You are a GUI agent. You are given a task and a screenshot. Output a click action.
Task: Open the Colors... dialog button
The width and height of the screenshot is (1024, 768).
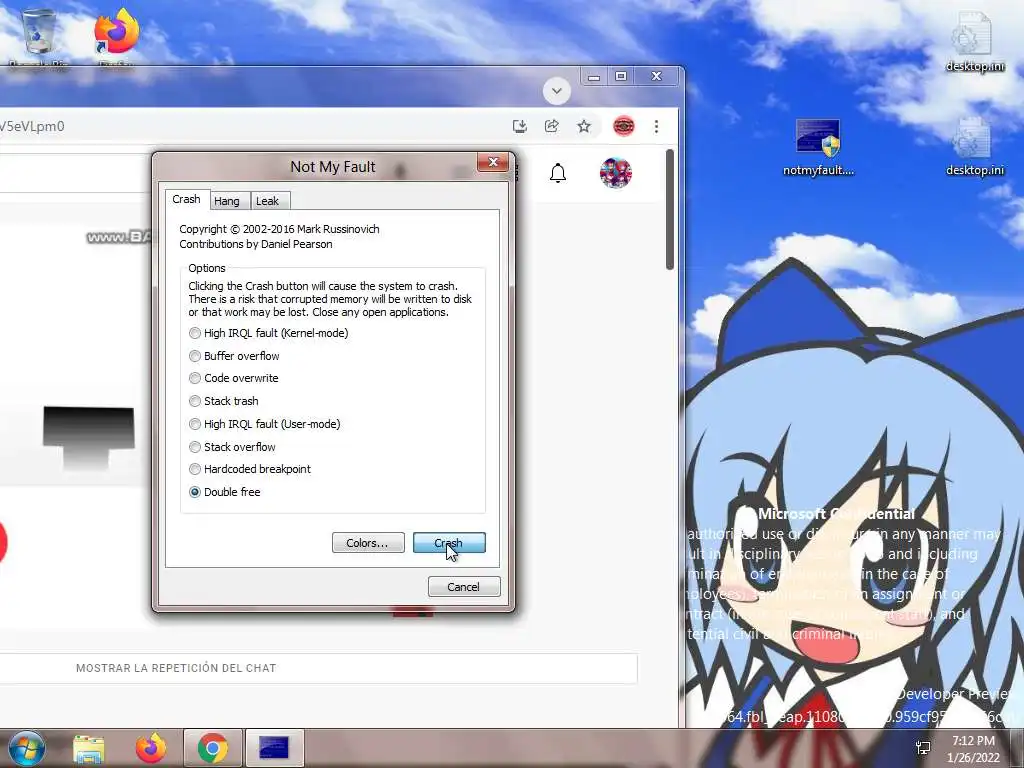368,543
